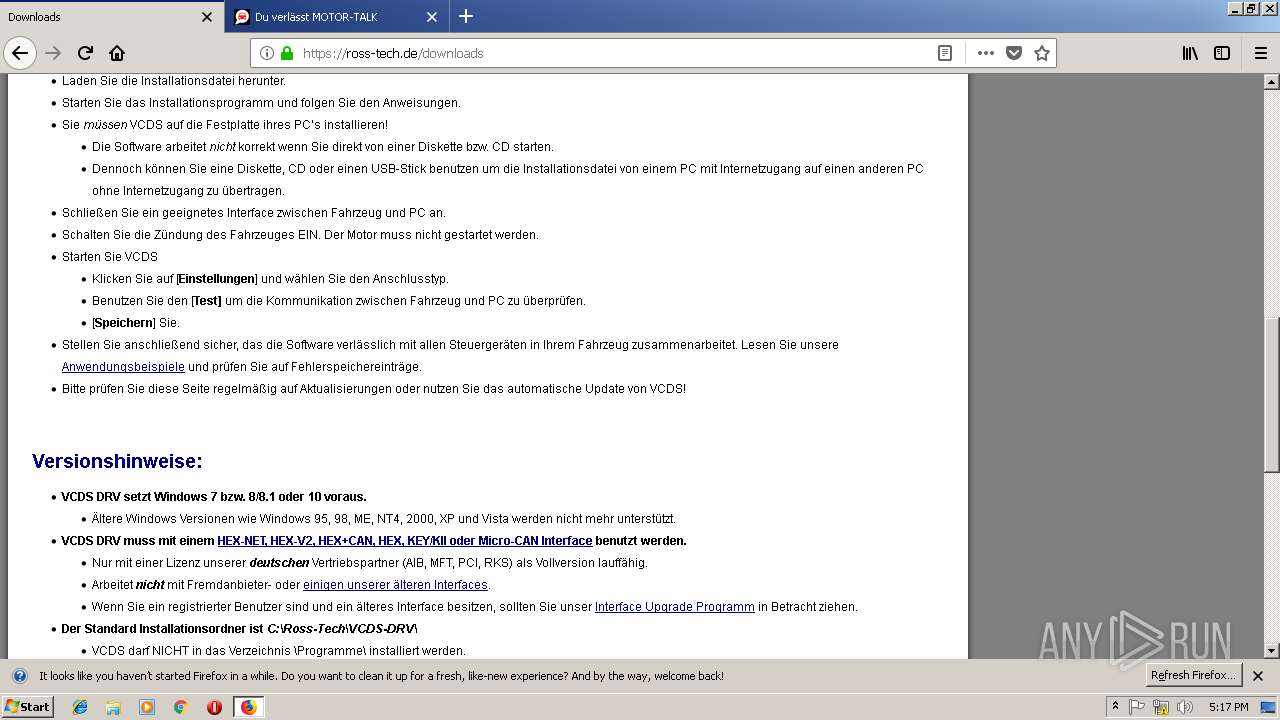Show the sidebars

(x=1222, y=53)
